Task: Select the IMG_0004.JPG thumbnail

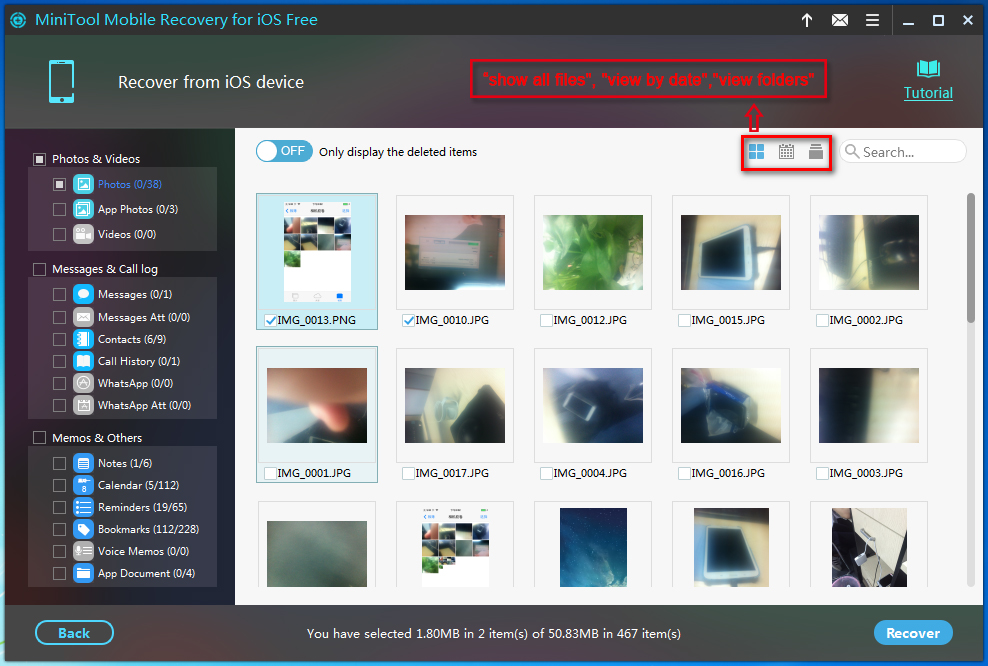Action: 593,405
